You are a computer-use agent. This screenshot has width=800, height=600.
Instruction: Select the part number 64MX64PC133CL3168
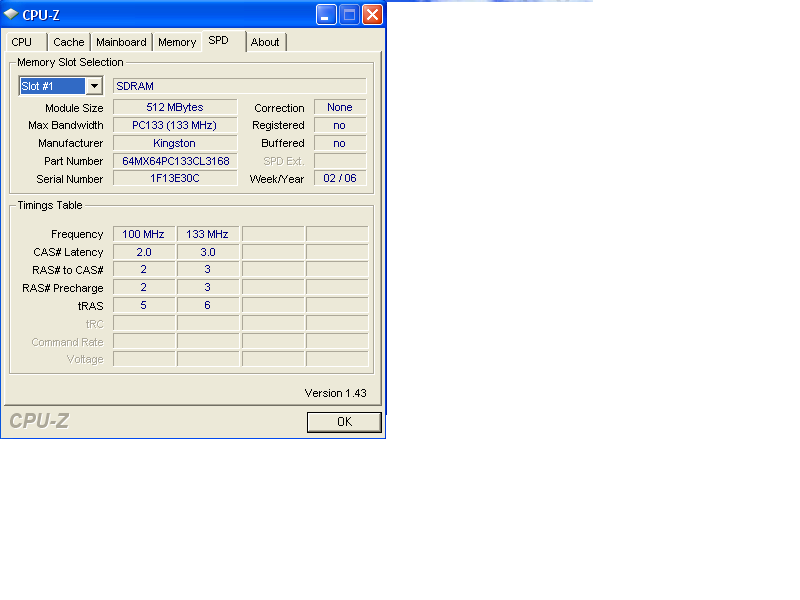(175, 161)
